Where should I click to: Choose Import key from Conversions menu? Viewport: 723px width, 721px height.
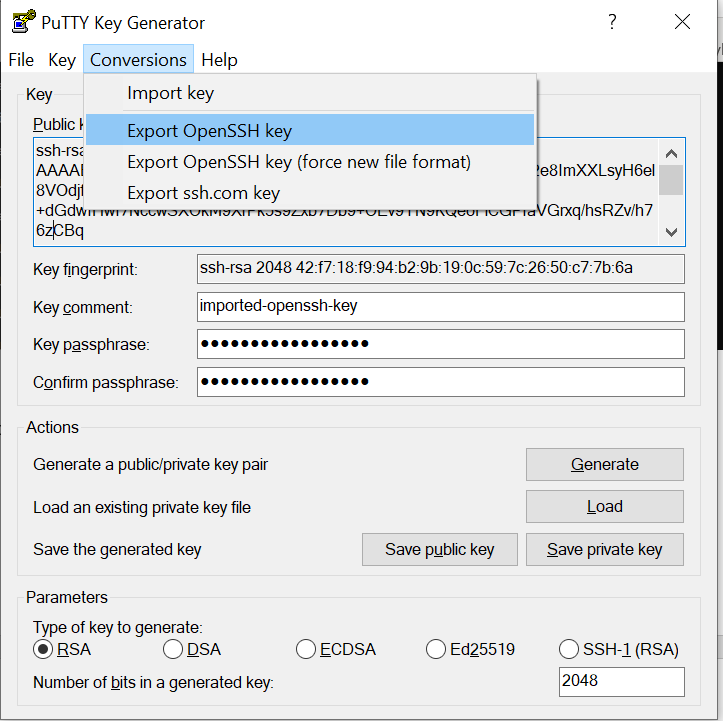point(310,93)
